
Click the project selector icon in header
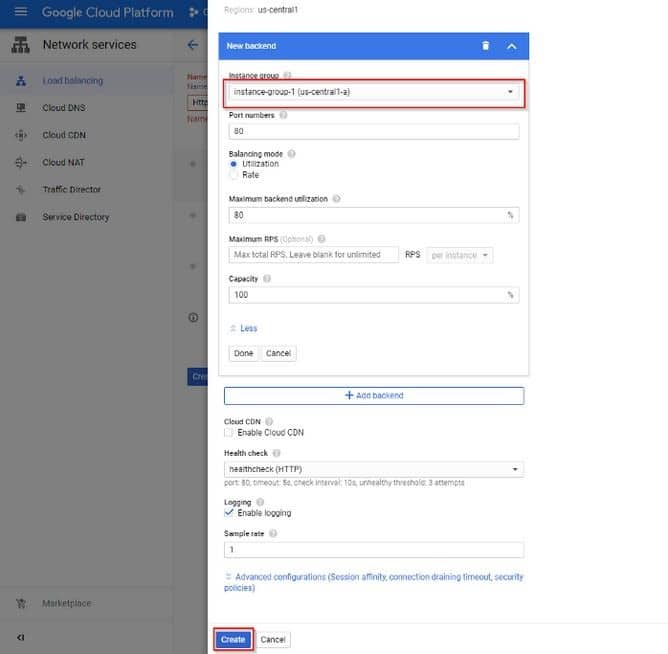coord(193,12)
